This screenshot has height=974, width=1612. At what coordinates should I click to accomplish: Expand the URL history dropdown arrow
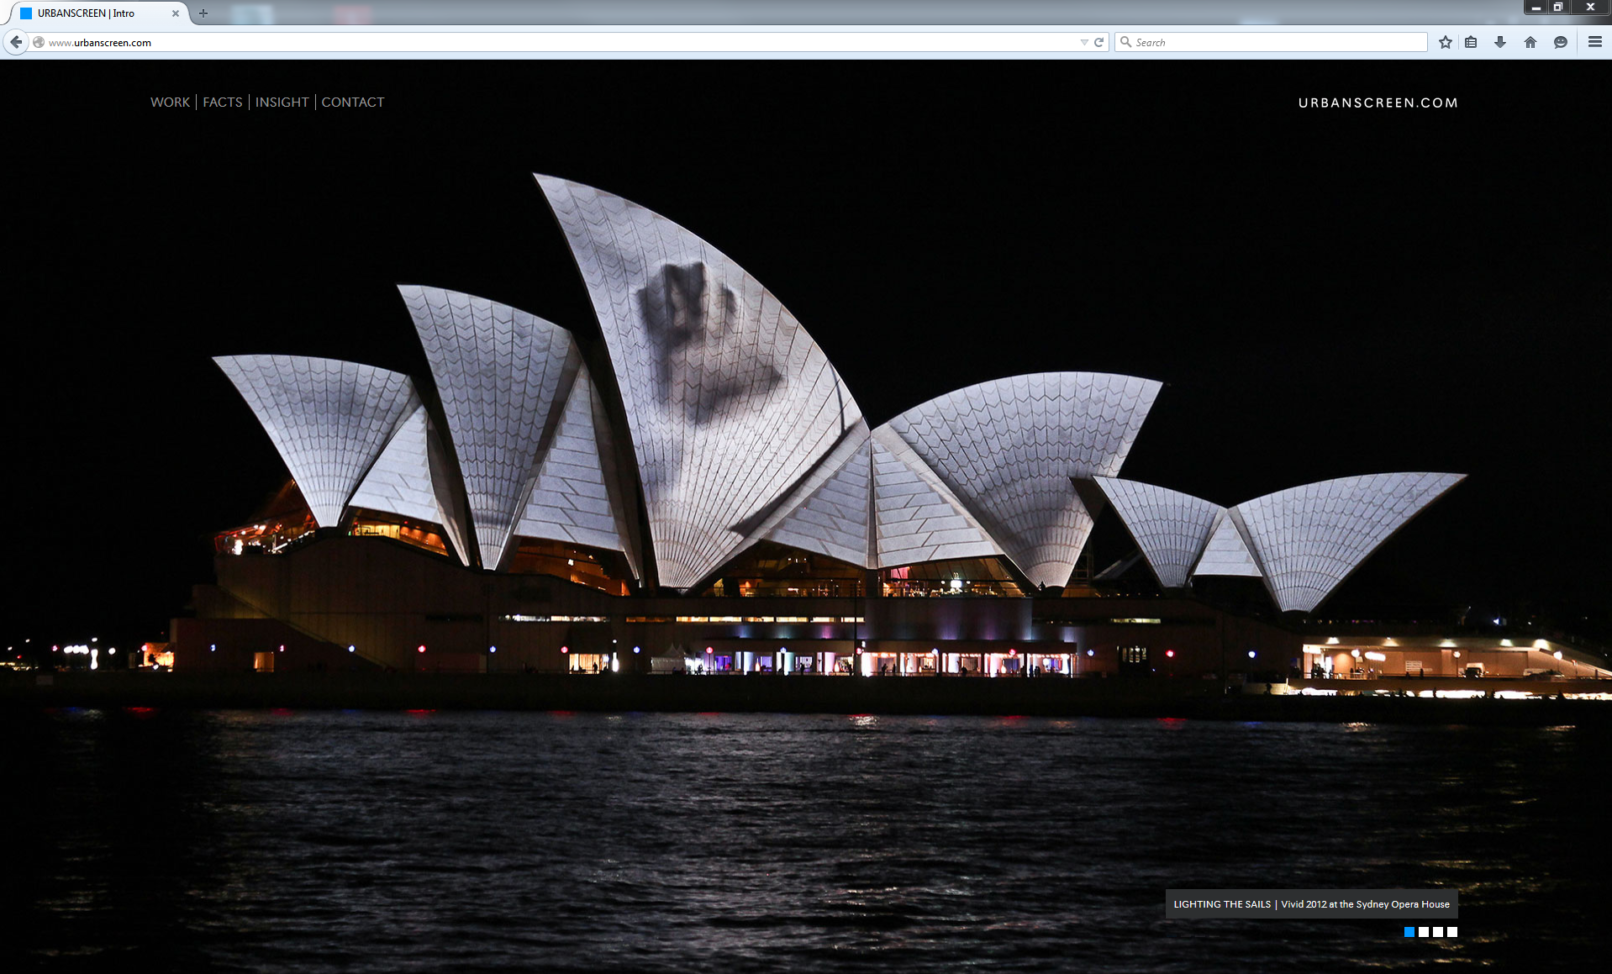1084,42
